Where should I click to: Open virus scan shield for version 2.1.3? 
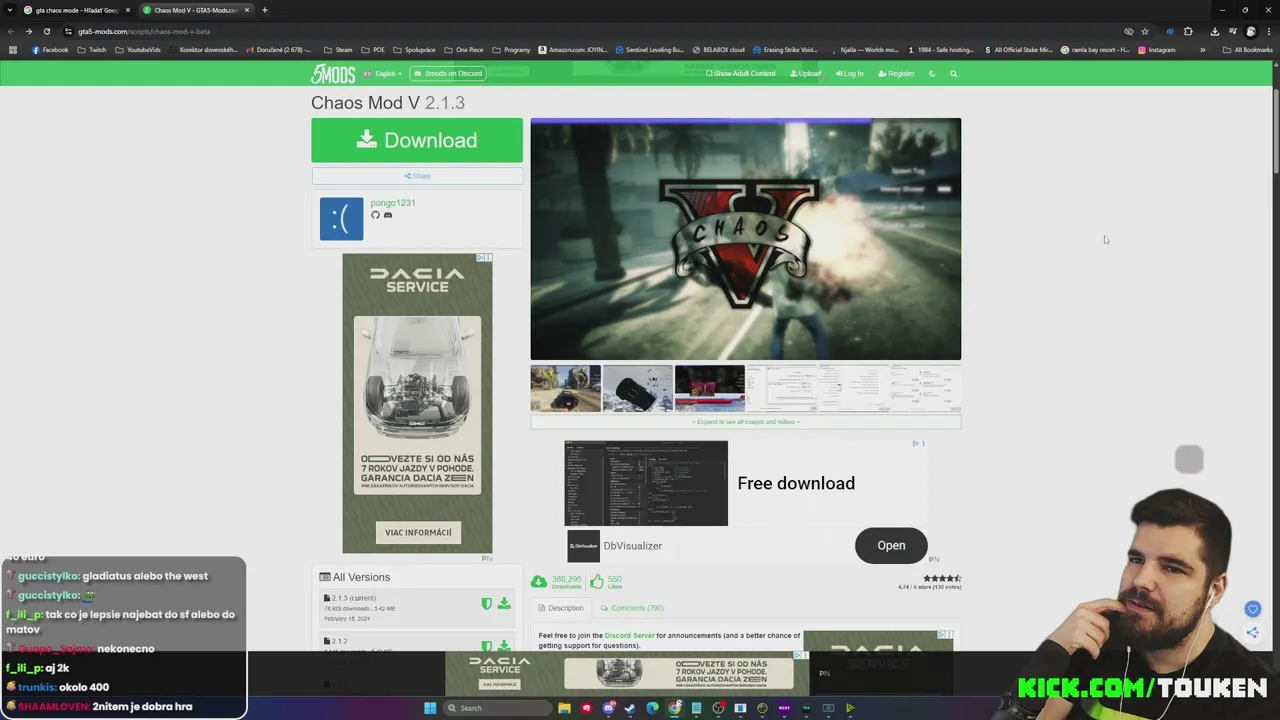point(487,603)
